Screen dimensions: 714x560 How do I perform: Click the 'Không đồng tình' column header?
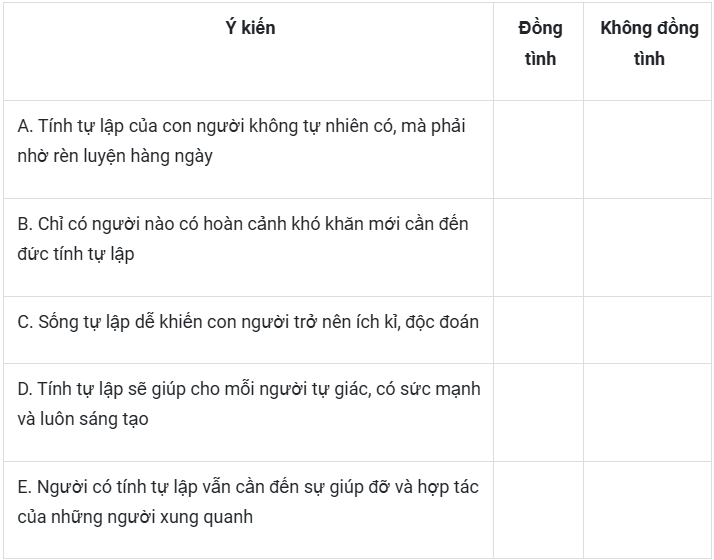649,44
